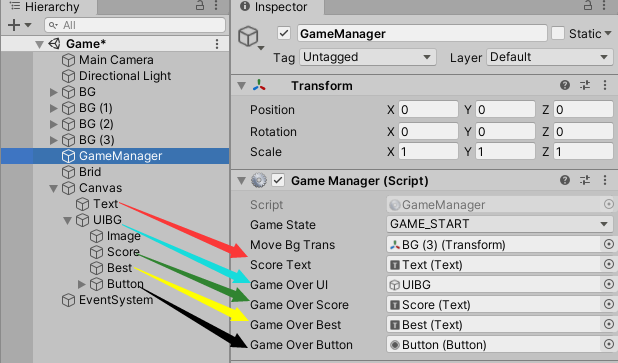Click the Position X field

428,110
